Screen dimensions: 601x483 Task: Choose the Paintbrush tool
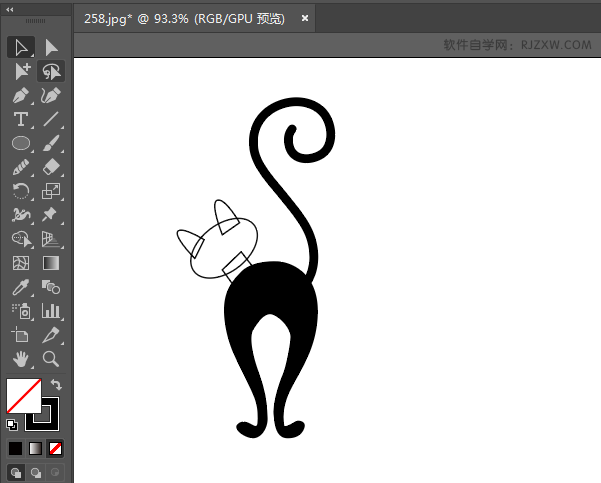pyautogui.click(x=51, y=143)
